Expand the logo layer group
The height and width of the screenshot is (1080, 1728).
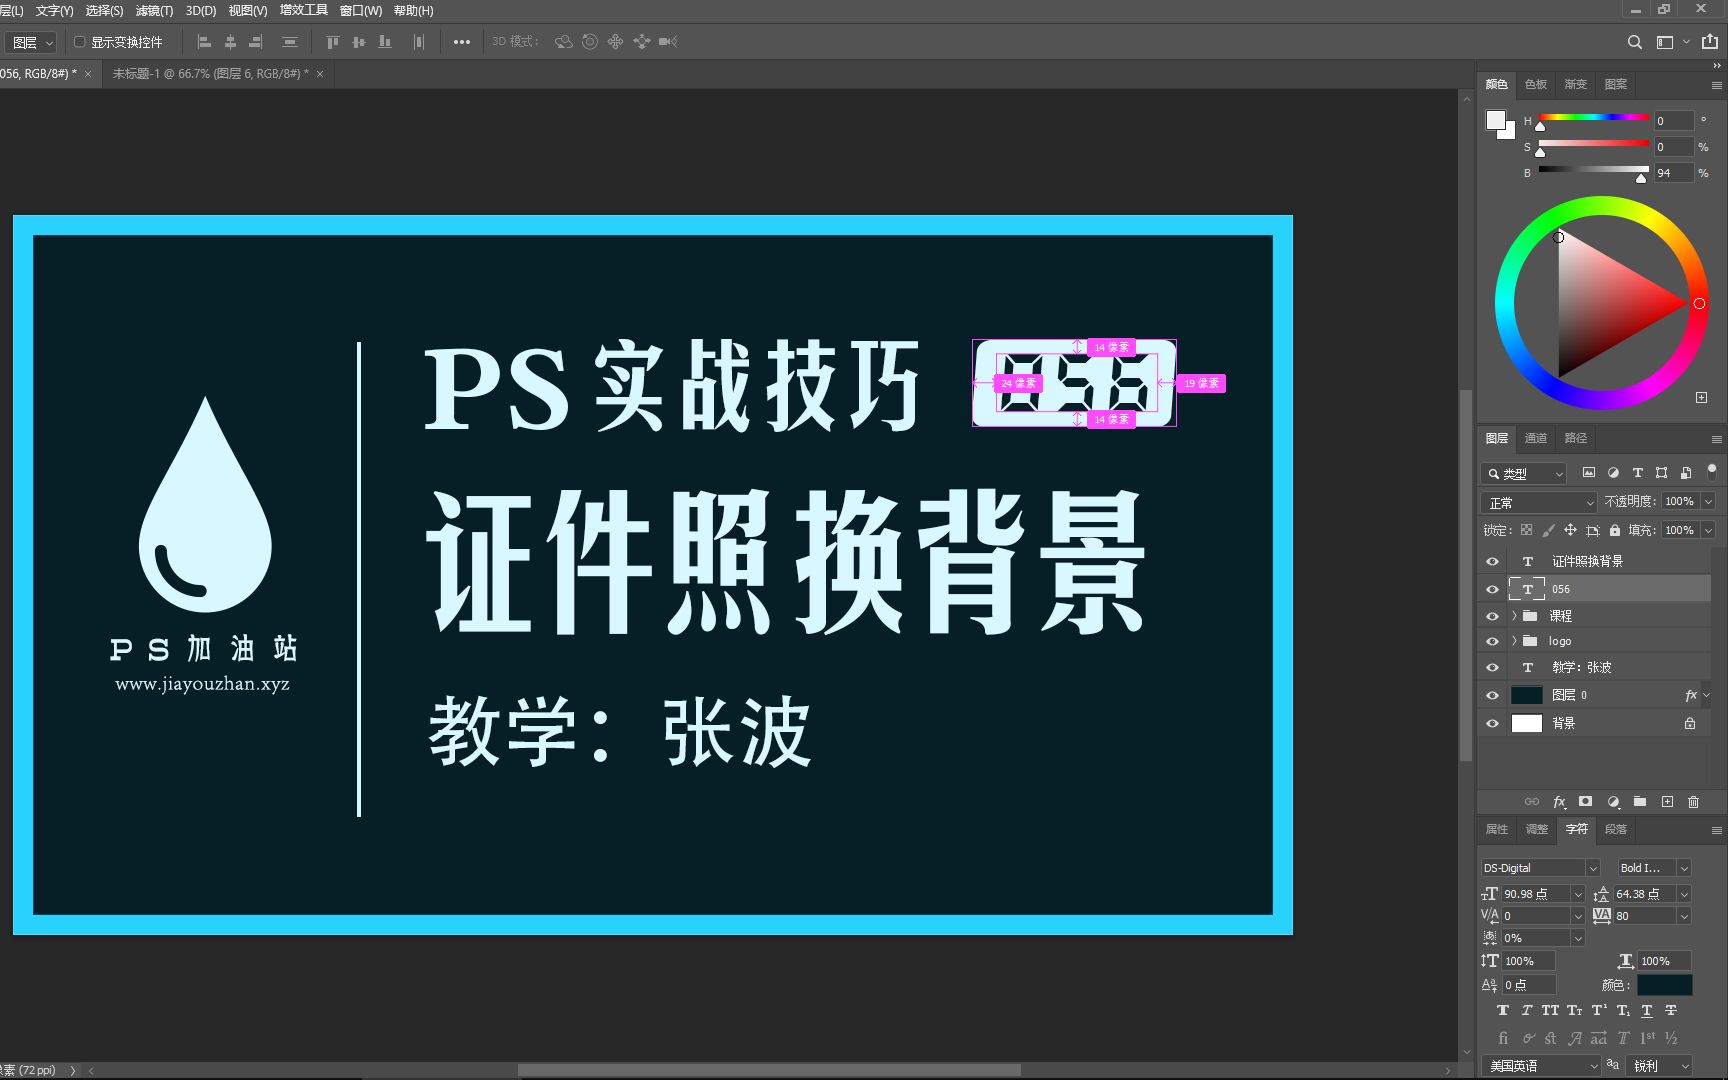coord(1514,641)
